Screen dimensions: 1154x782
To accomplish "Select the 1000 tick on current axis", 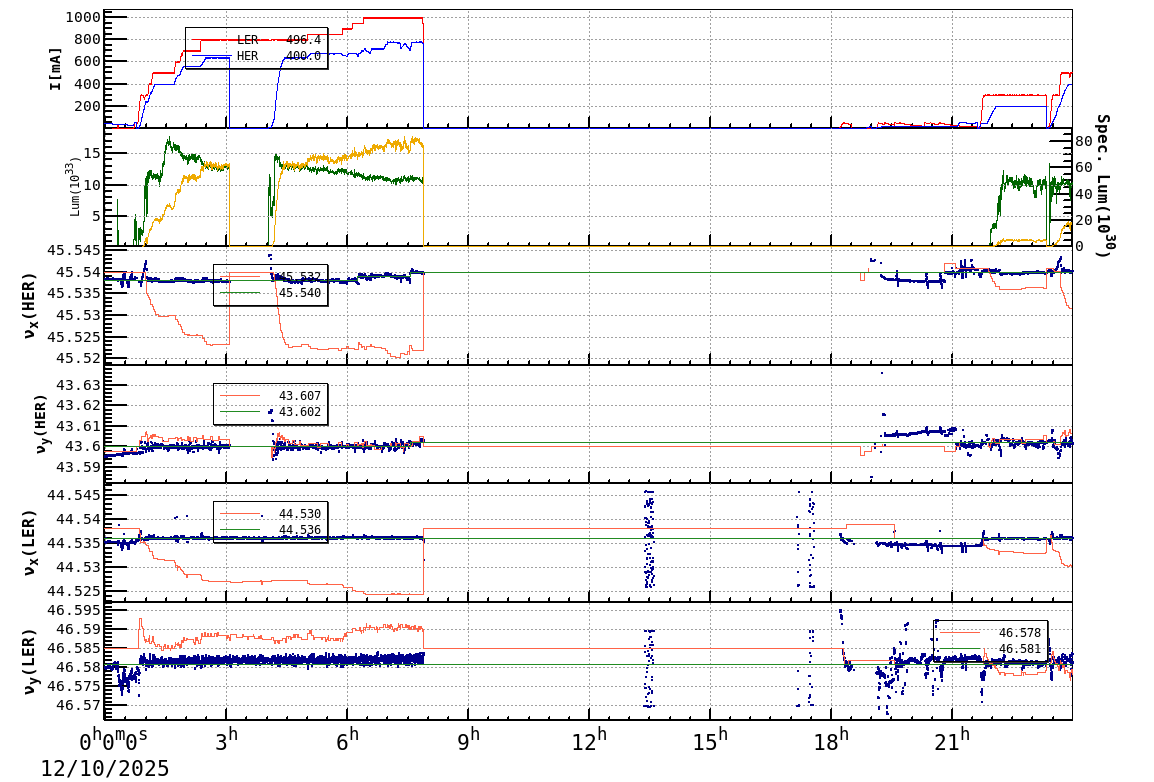I will pos(82,18).
